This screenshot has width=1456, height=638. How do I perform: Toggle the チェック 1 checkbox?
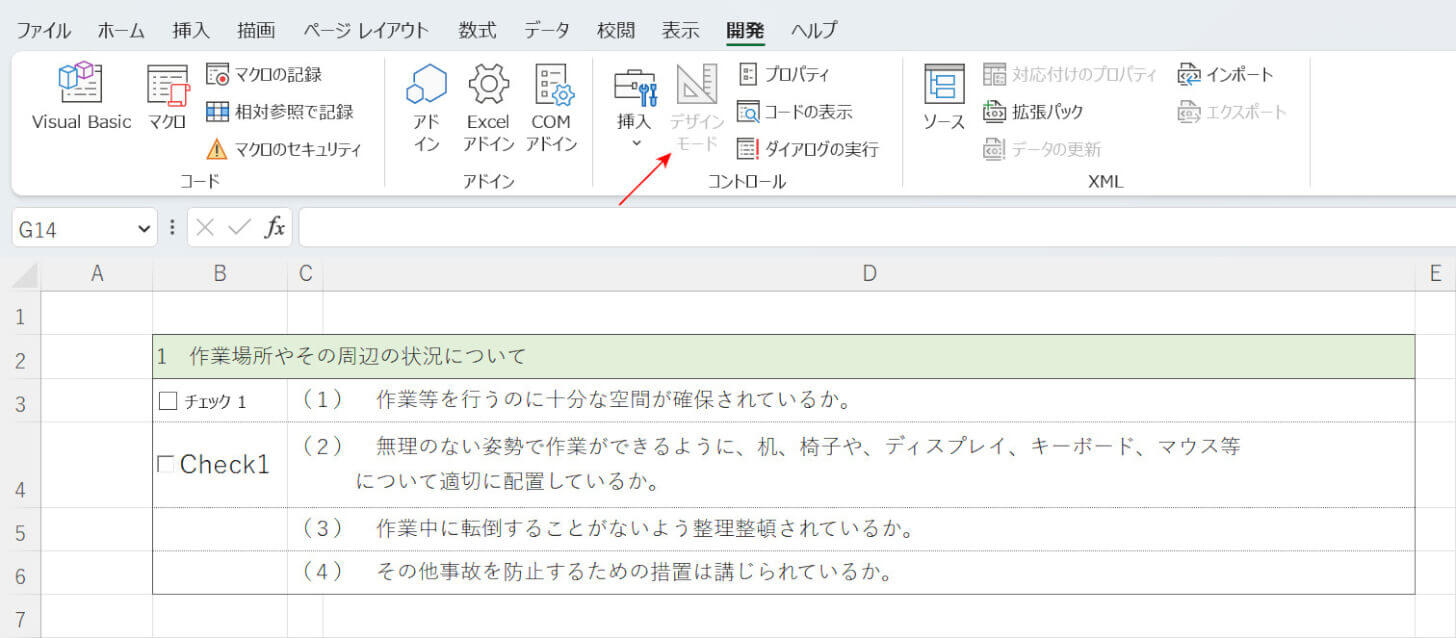168,402
